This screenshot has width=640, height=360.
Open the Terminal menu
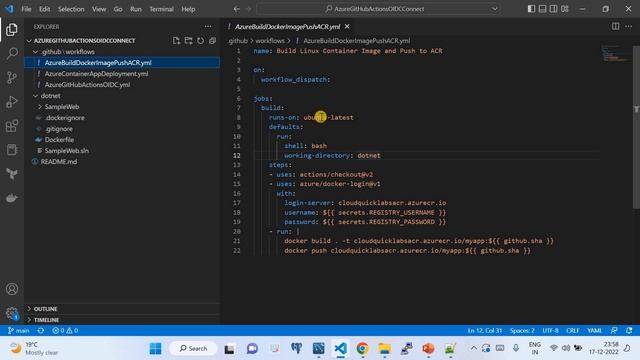(161, 9)
